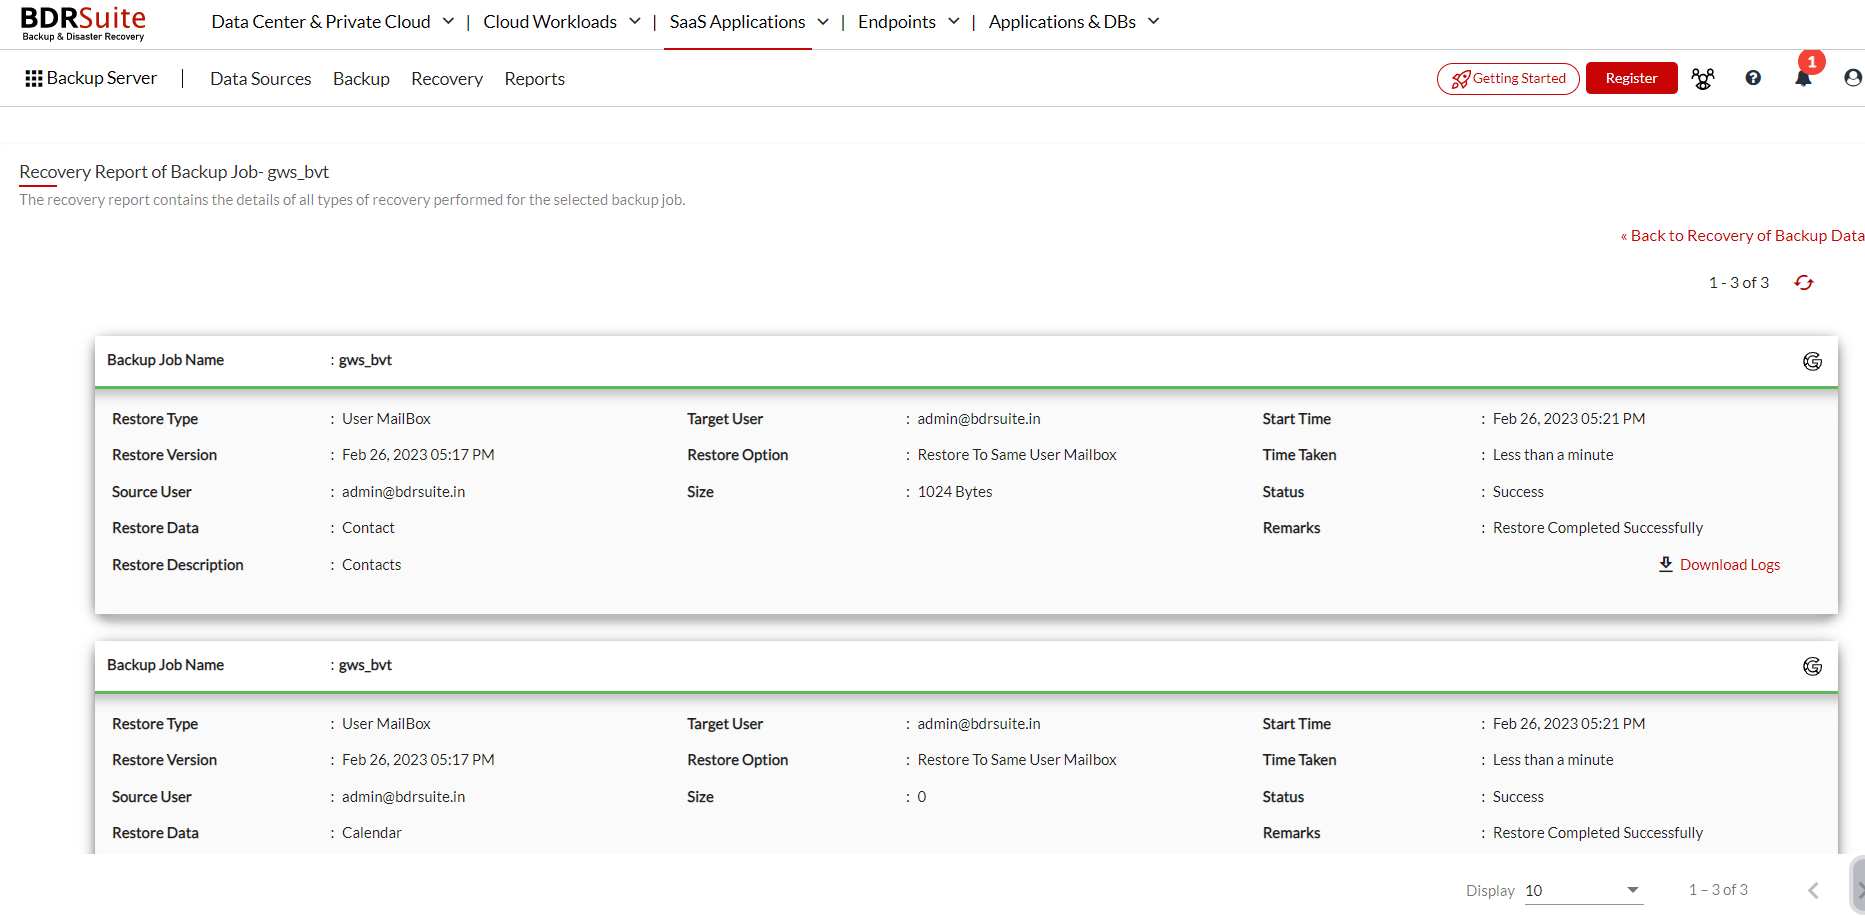Screen dimensions: 1865x918
Task: Select the page title Recovery Report of Backup Job
Action: pos(174,172)
